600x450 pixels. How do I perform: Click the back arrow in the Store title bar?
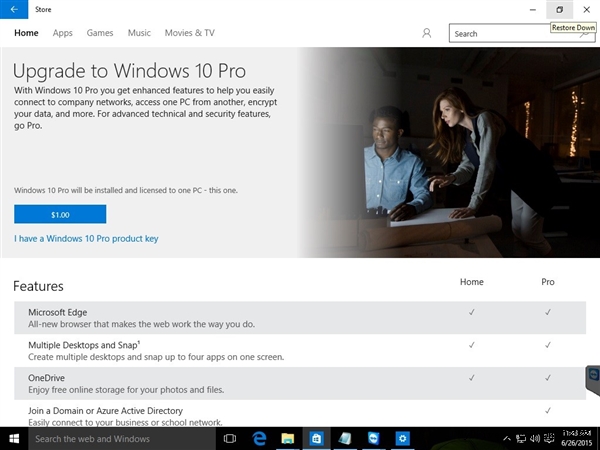14,9
